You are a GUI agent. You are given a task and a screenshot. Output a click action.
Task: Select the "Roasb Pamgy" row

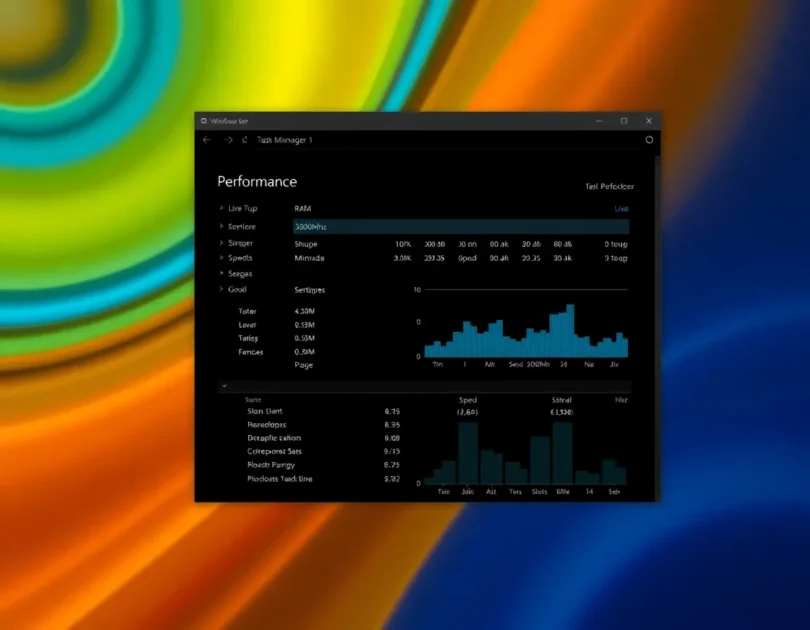point(271,465)
